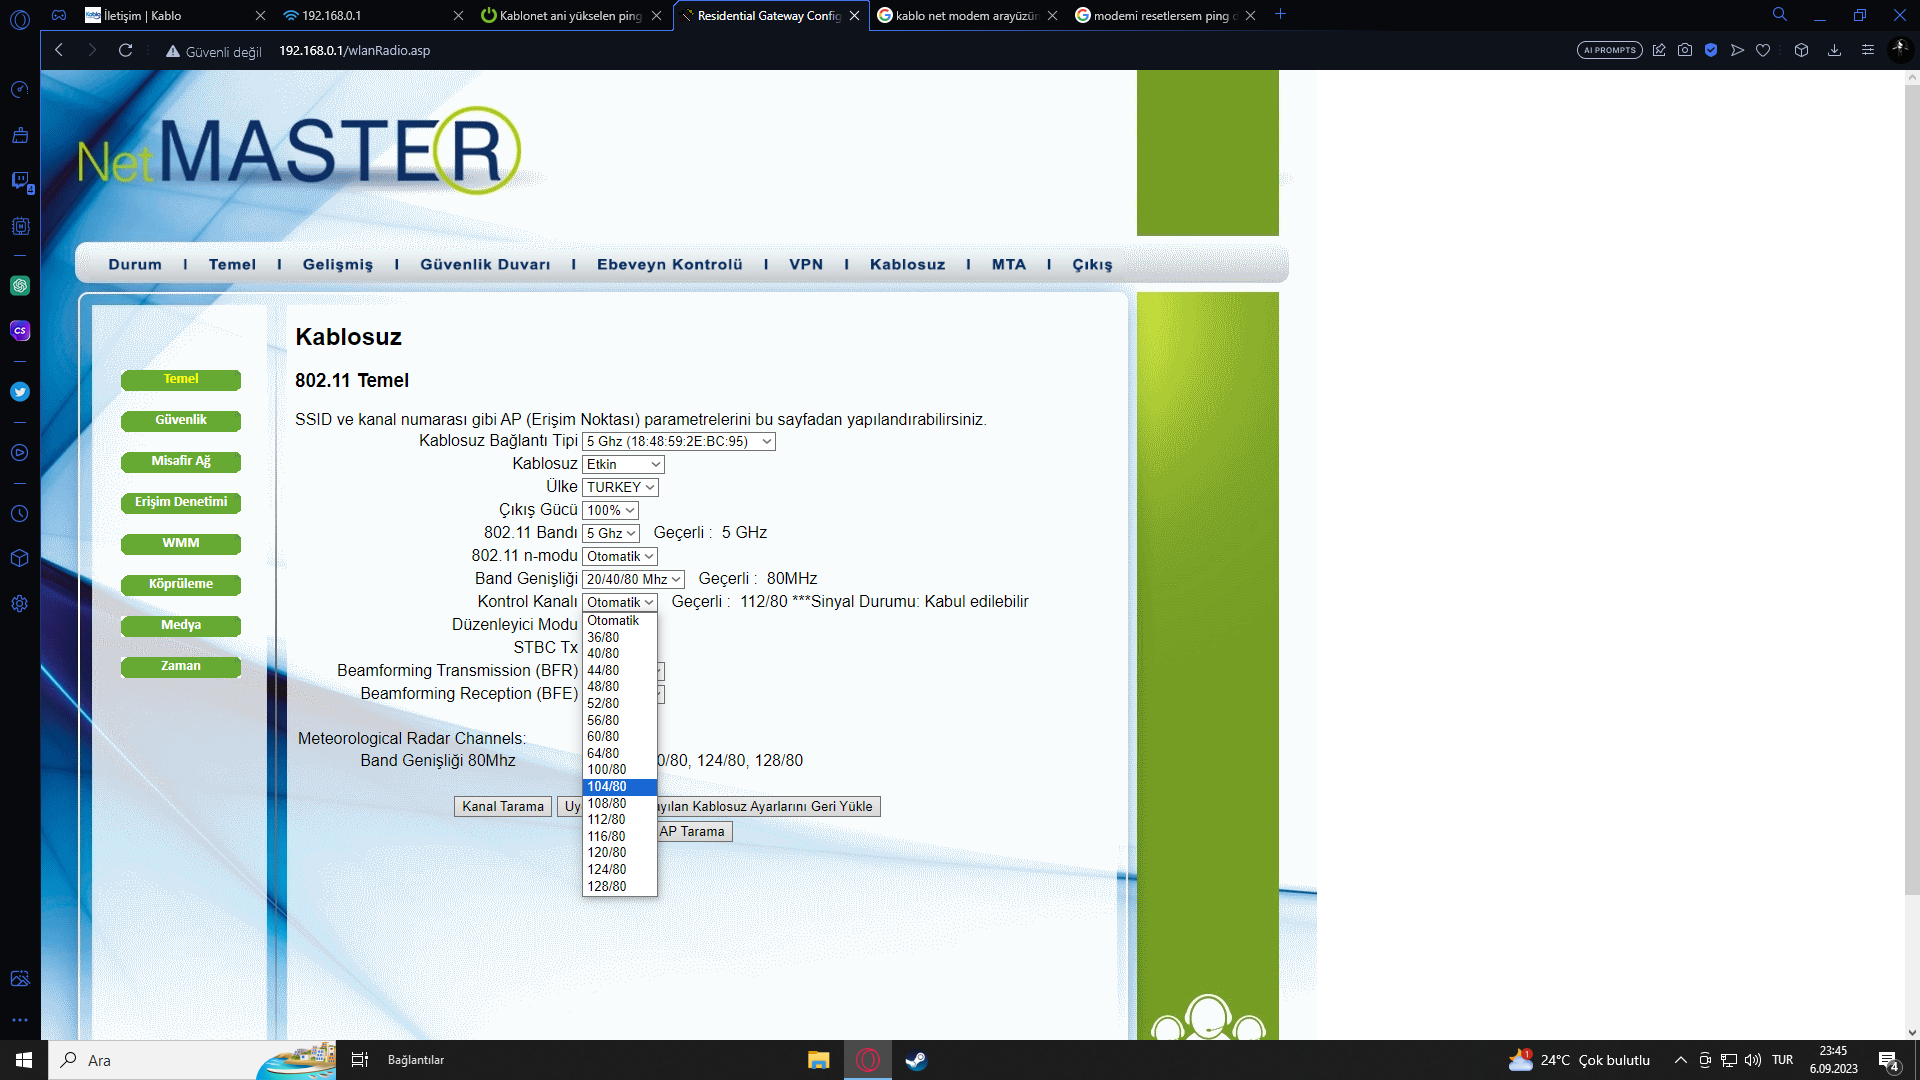Open browser history clock icon
This screenshot has width=1920, height=1080.
[x=20, y=514]
